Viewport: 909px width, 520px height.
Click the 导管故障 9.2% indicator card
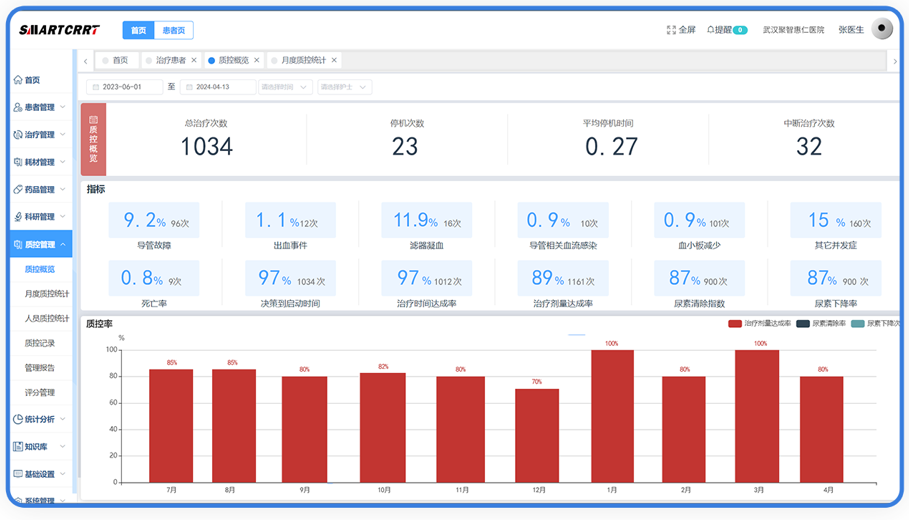click(x=154, y=220)
